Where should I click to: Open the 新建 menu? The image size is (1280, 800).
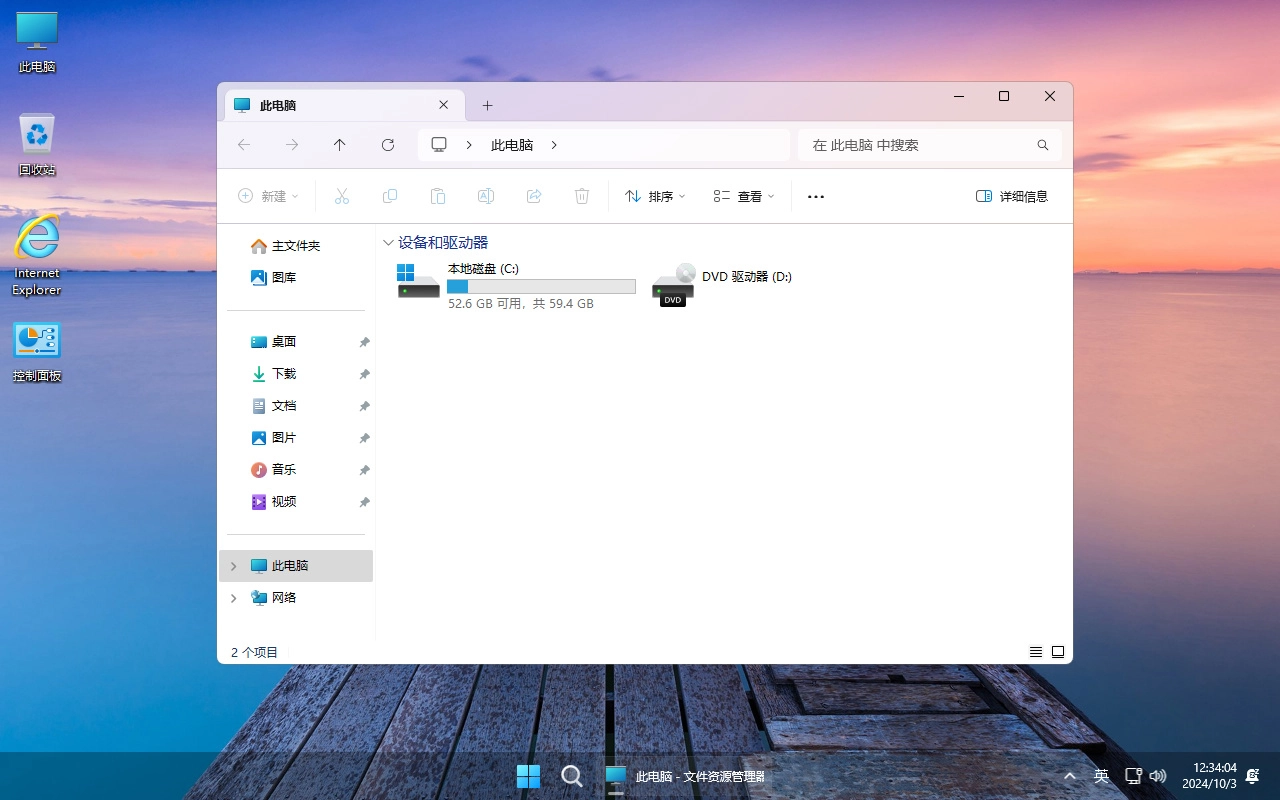point(267,196)
